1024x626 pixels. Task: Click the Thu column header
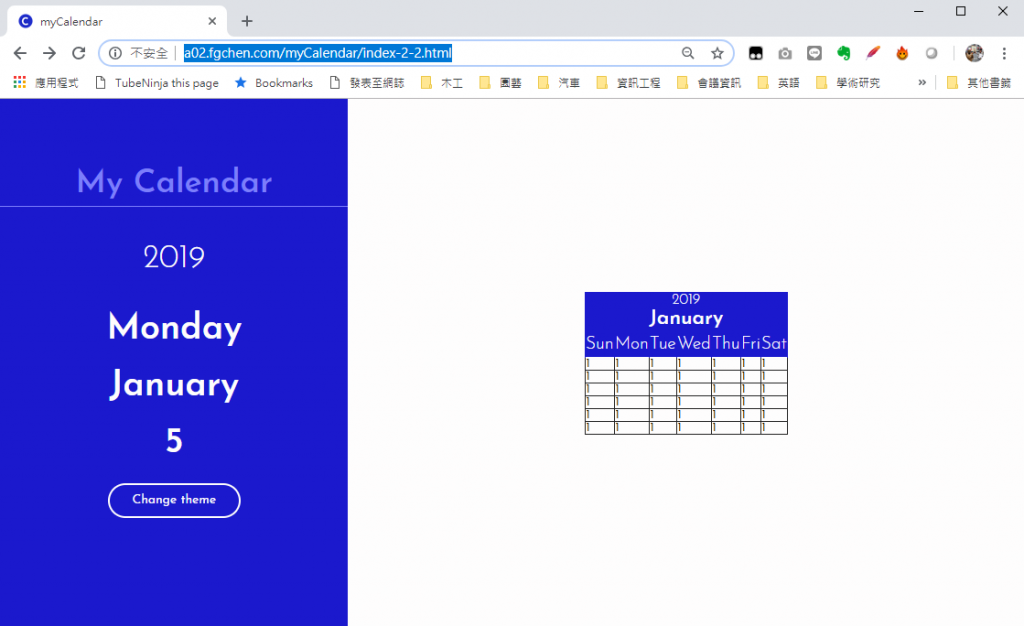[x=726, y=343]
